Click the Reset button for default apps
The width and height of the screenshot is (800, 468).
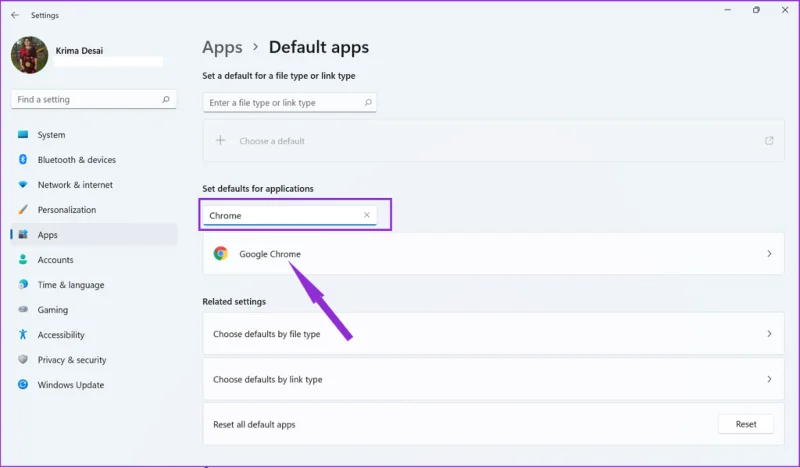[x=745, y=424]
